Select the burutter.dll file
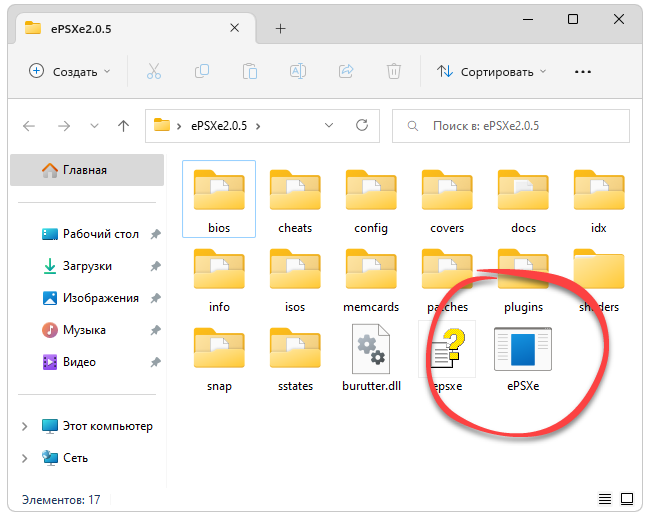 coord(371,358)
